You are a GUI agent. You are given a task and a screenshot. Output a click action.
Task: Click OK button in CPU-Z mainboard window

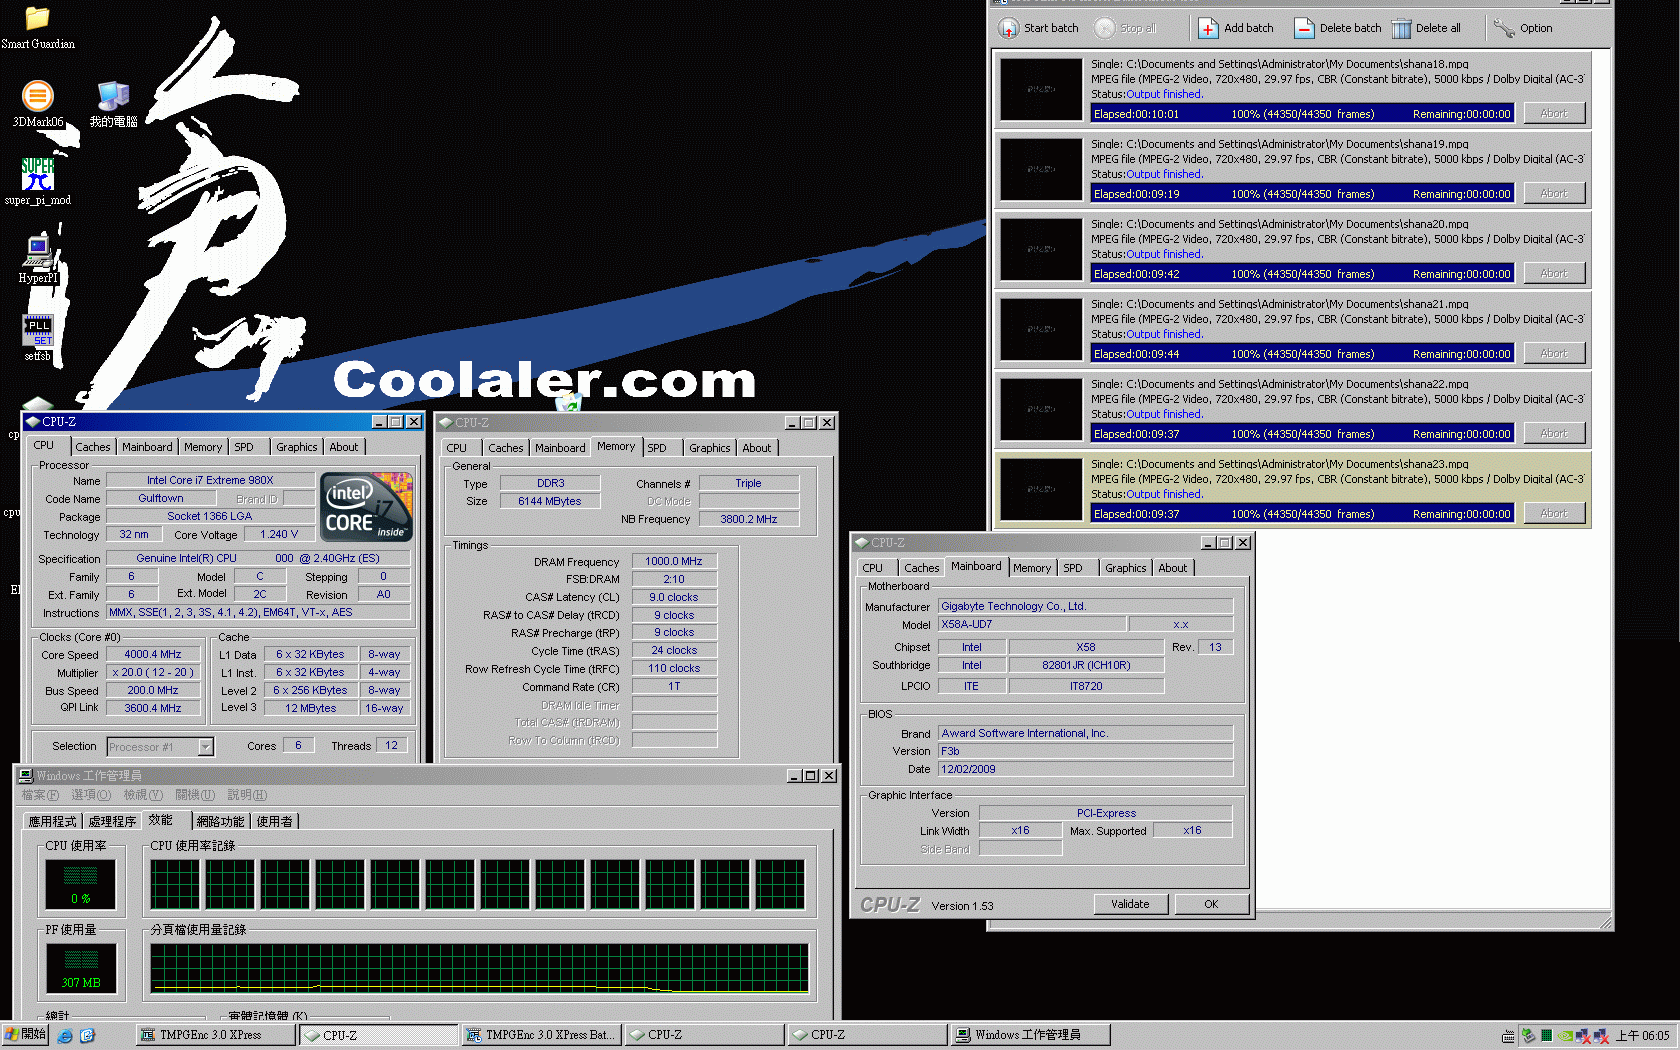coord(1211,904)
